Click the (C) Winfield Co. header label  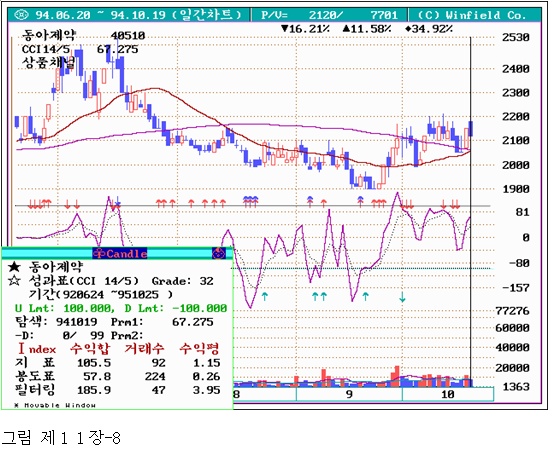[472, 15]
